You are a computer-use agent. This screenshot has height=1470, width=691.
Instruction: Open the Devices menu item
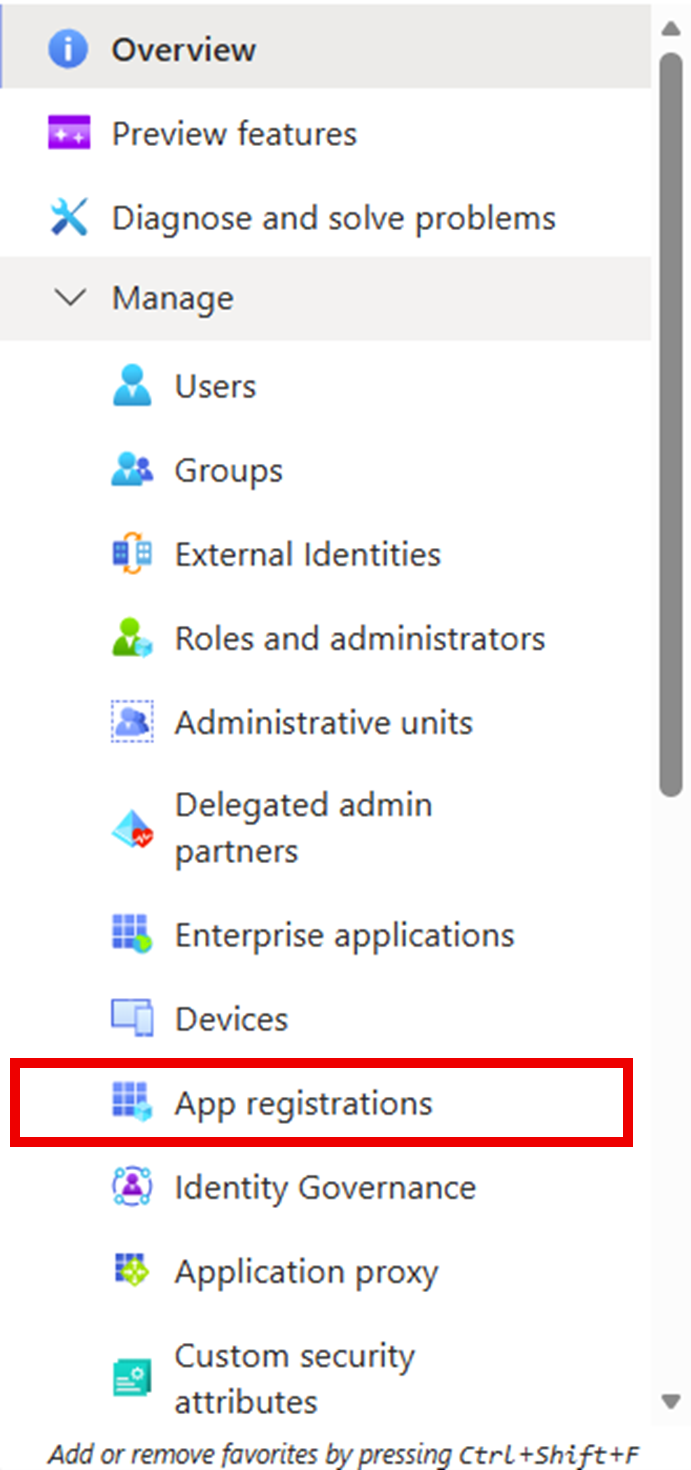[x=231, y=1020]
